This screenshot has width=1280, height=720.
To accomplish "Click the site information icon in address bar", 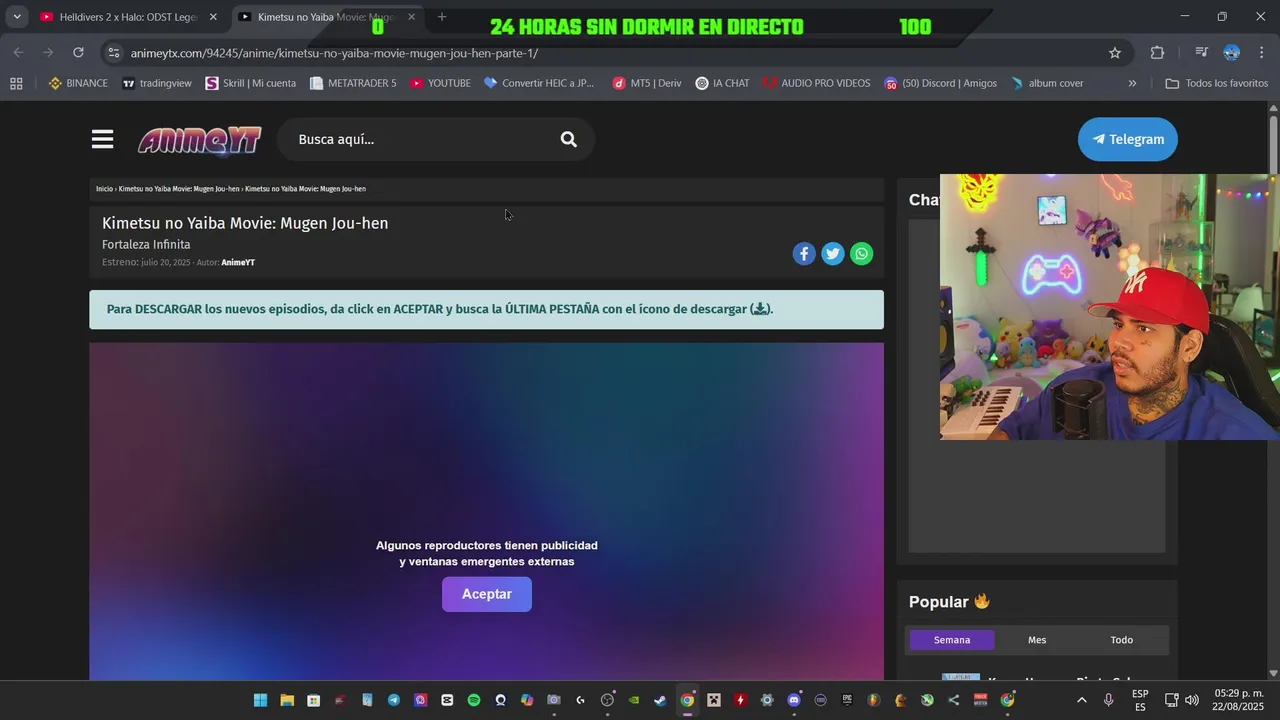I will pyautogui.click(x=114, y=53).
